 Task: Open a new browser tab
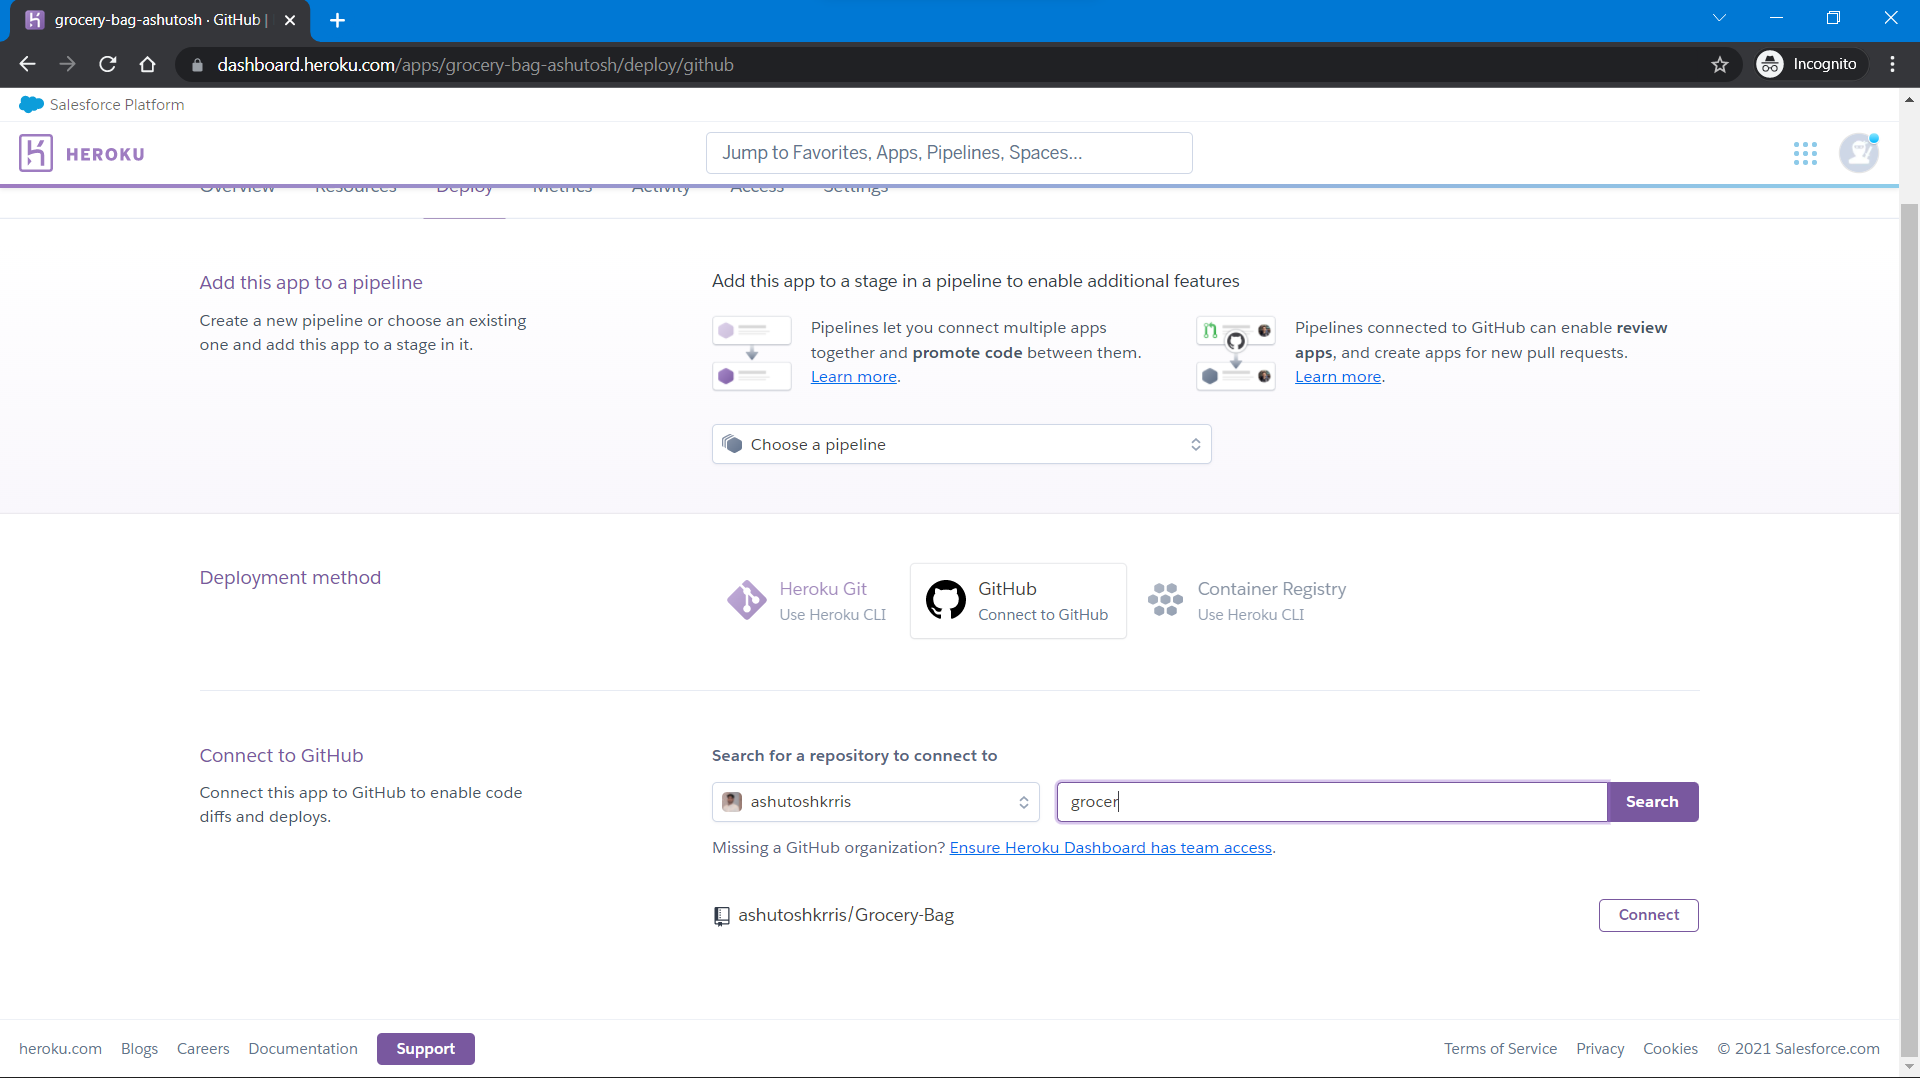tap(337, 20)
